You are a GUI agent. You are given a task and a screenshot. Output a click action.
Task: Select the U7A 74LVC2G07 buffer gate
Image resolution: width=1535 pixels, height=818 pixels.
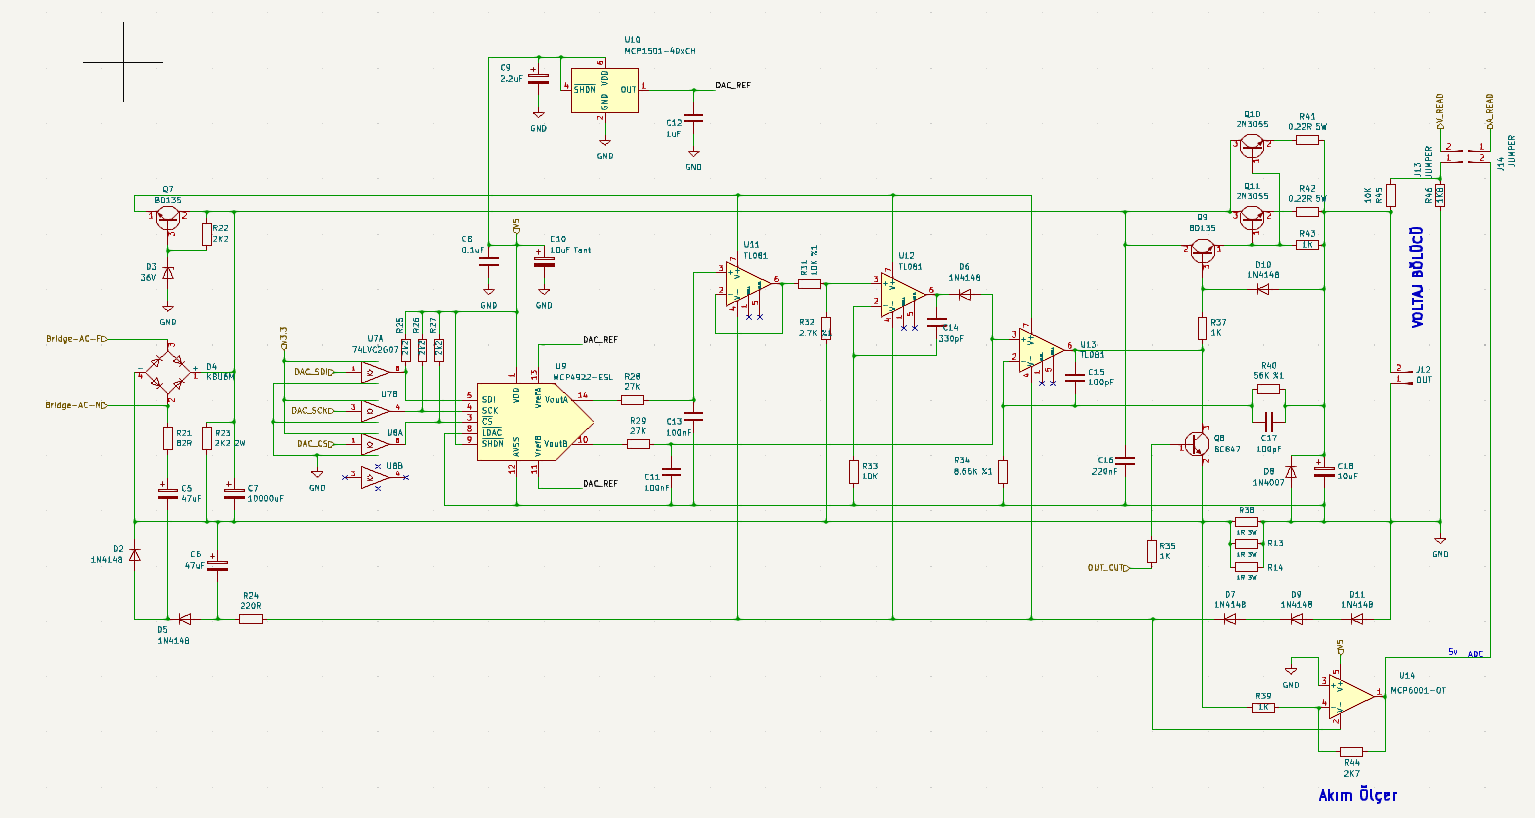pos(374,372)
